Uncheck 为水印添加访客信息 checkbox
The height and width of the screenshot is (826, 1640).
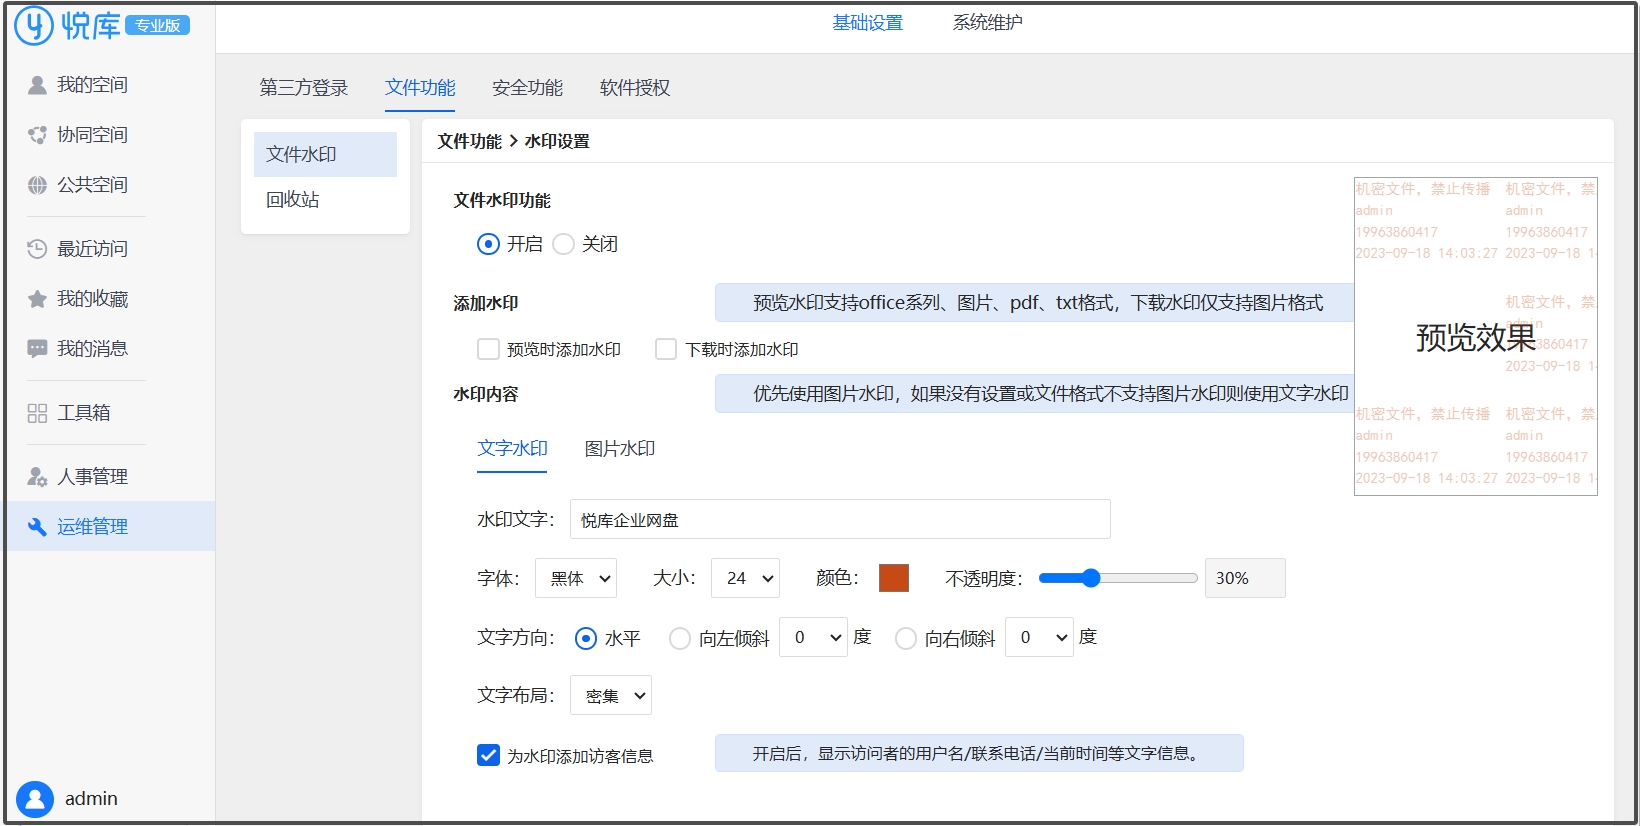click(x=488, y=755)
